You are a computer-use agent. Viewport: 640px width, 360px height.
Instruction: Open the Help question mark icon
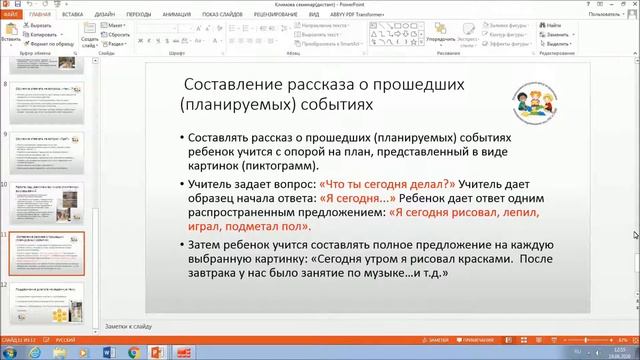click(588, 4)
